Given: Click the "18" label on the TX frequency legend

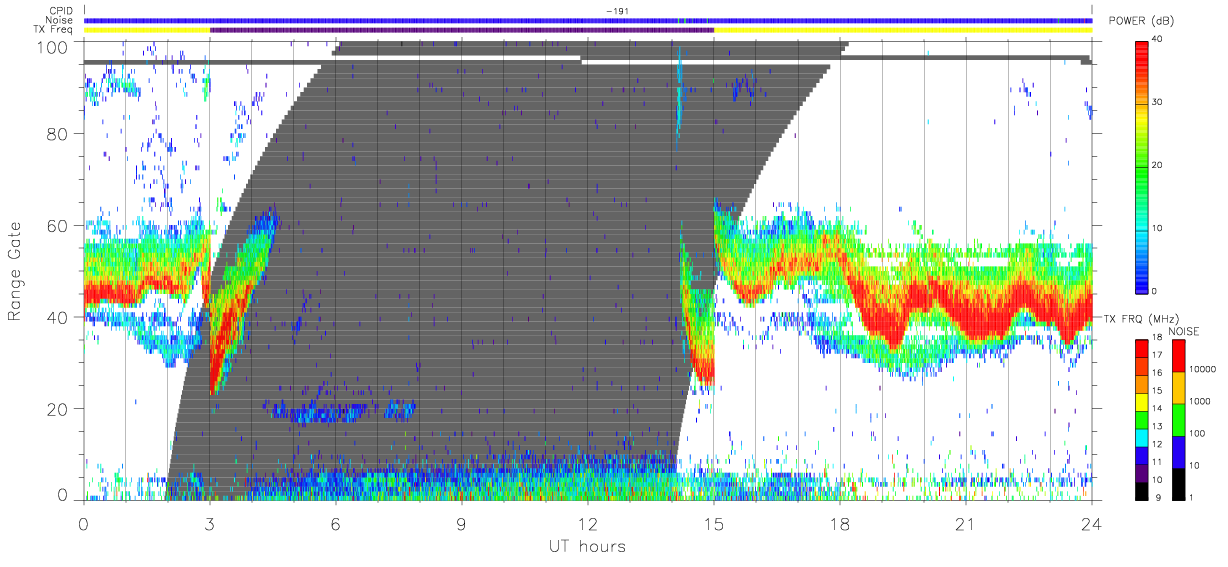Looking at the screenshot, I should coord(1158,339).
